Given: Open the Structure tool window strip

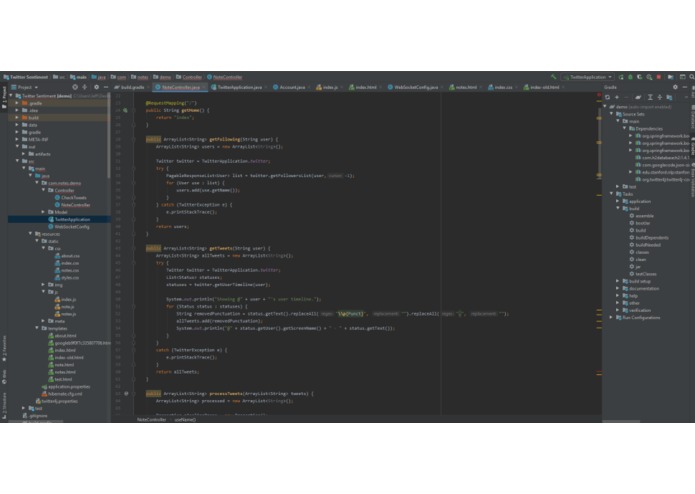Looking at the screenshot, I should coord(4,405).
